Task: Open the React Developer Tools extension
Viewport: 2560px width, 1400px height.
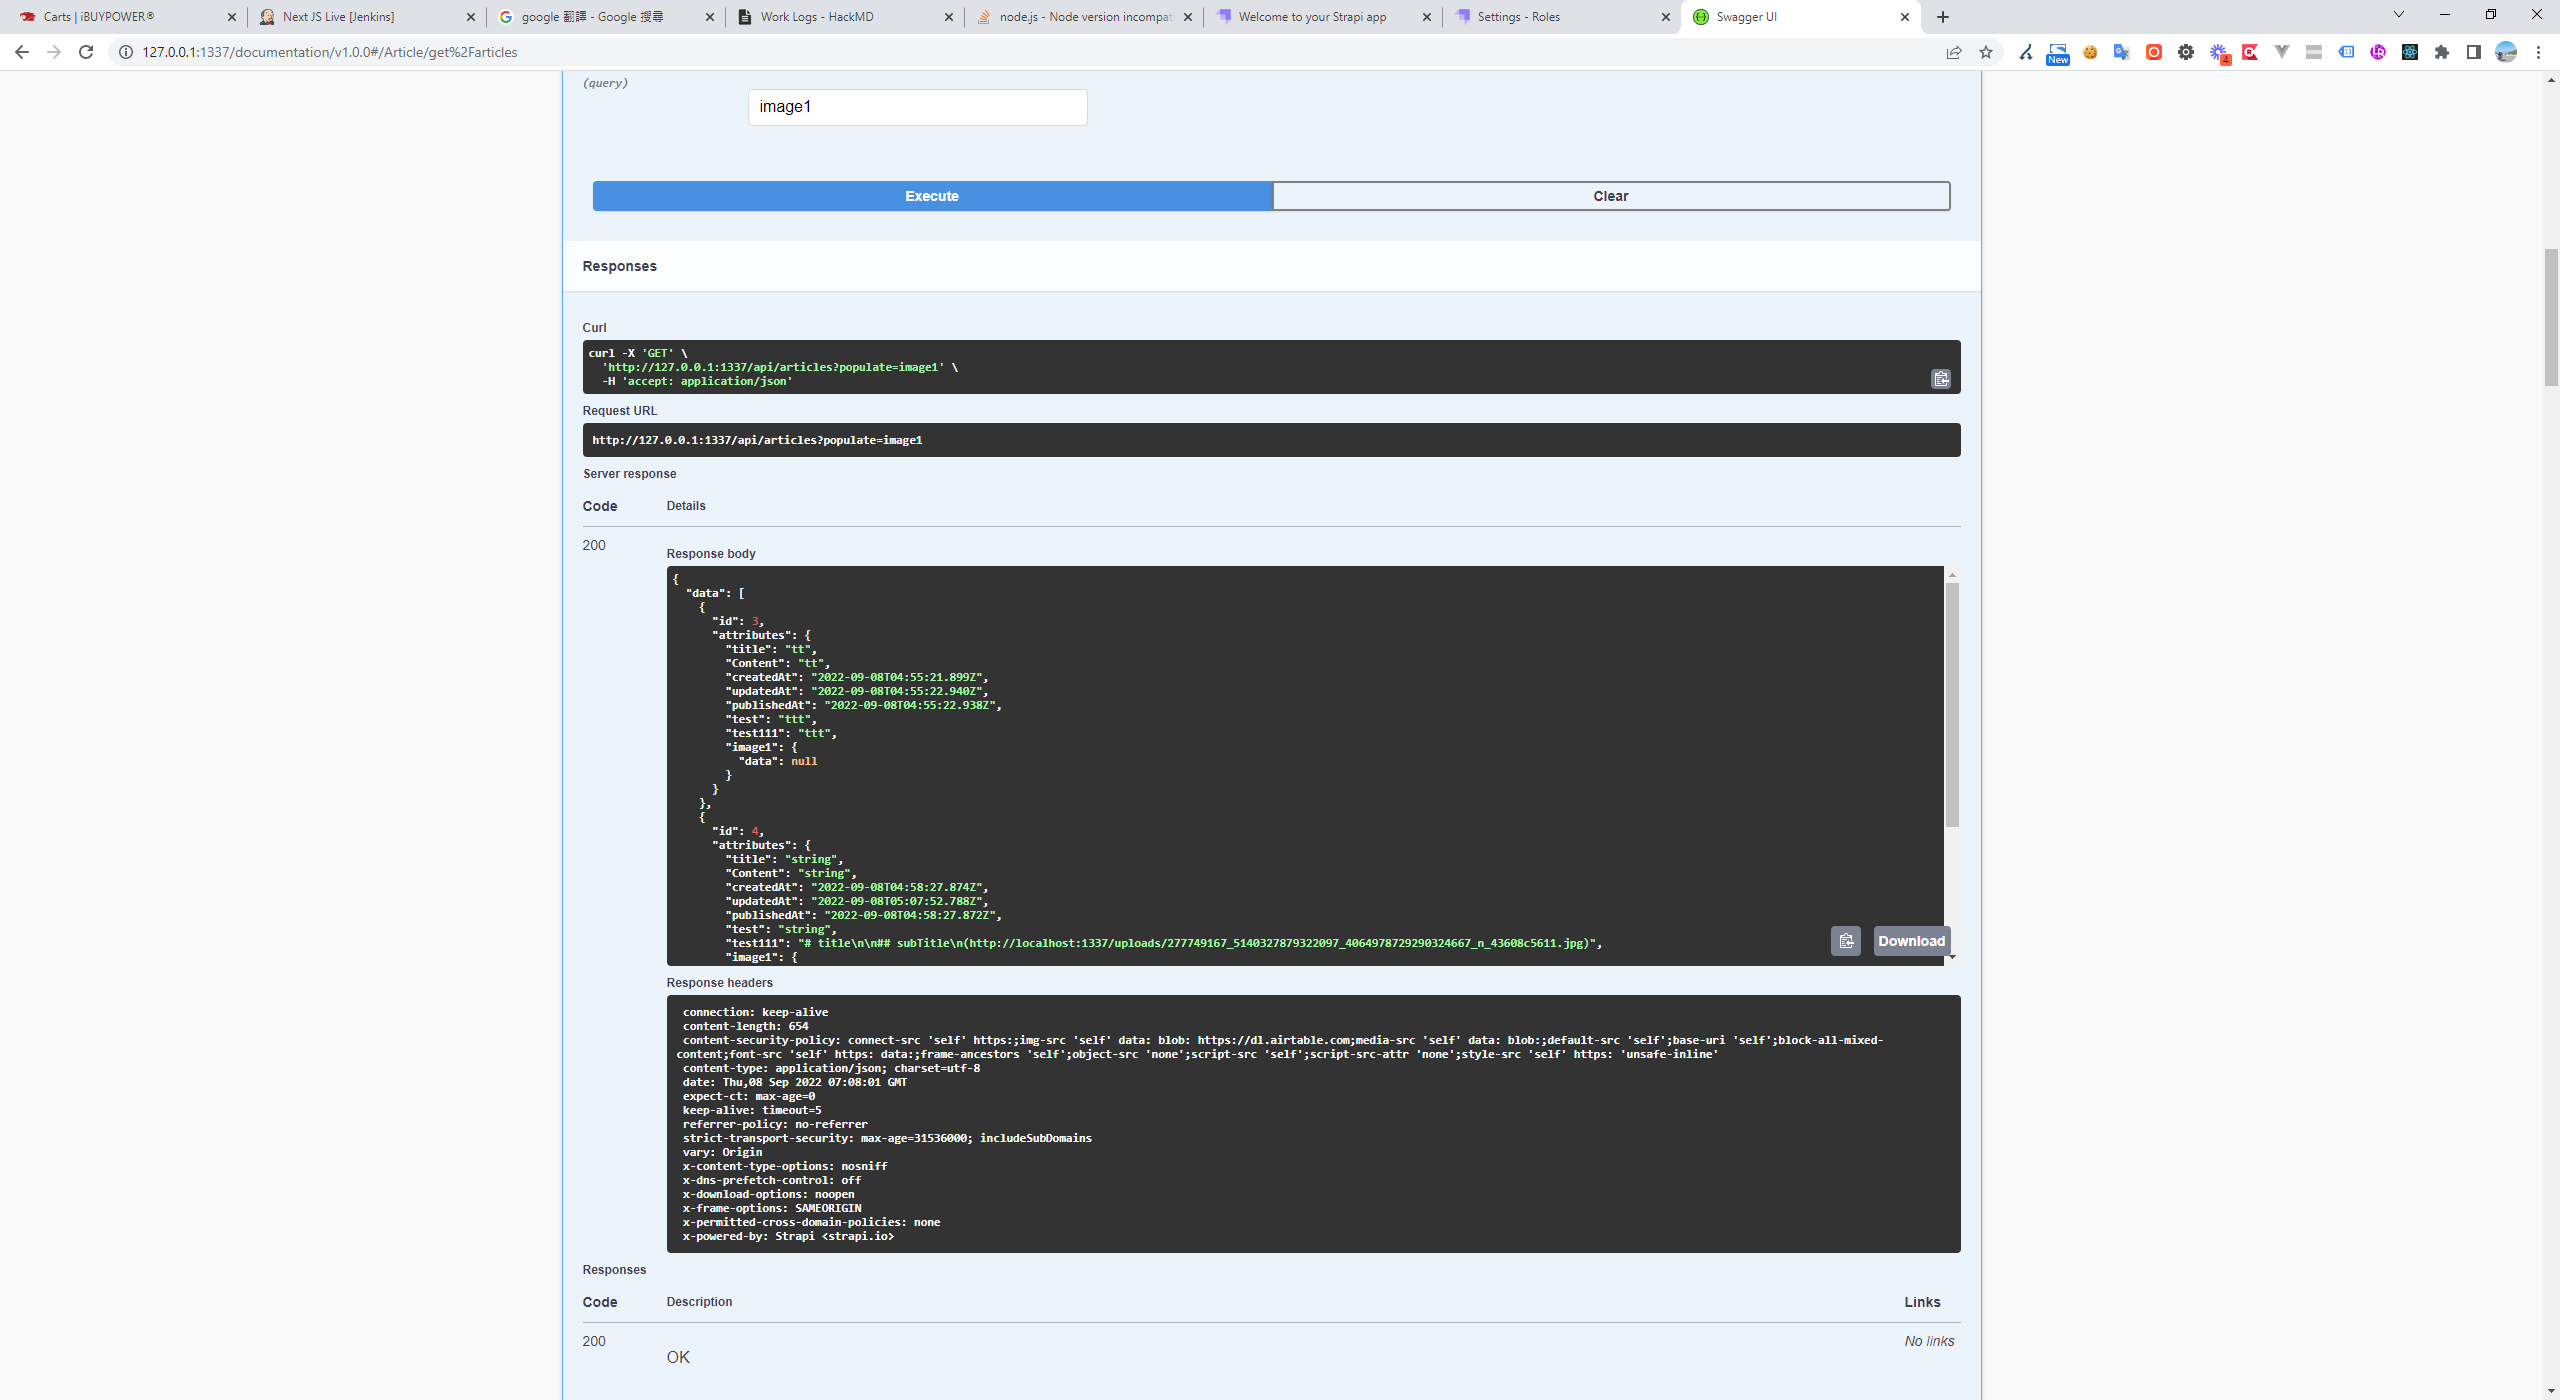Action: coord(2410,52)
